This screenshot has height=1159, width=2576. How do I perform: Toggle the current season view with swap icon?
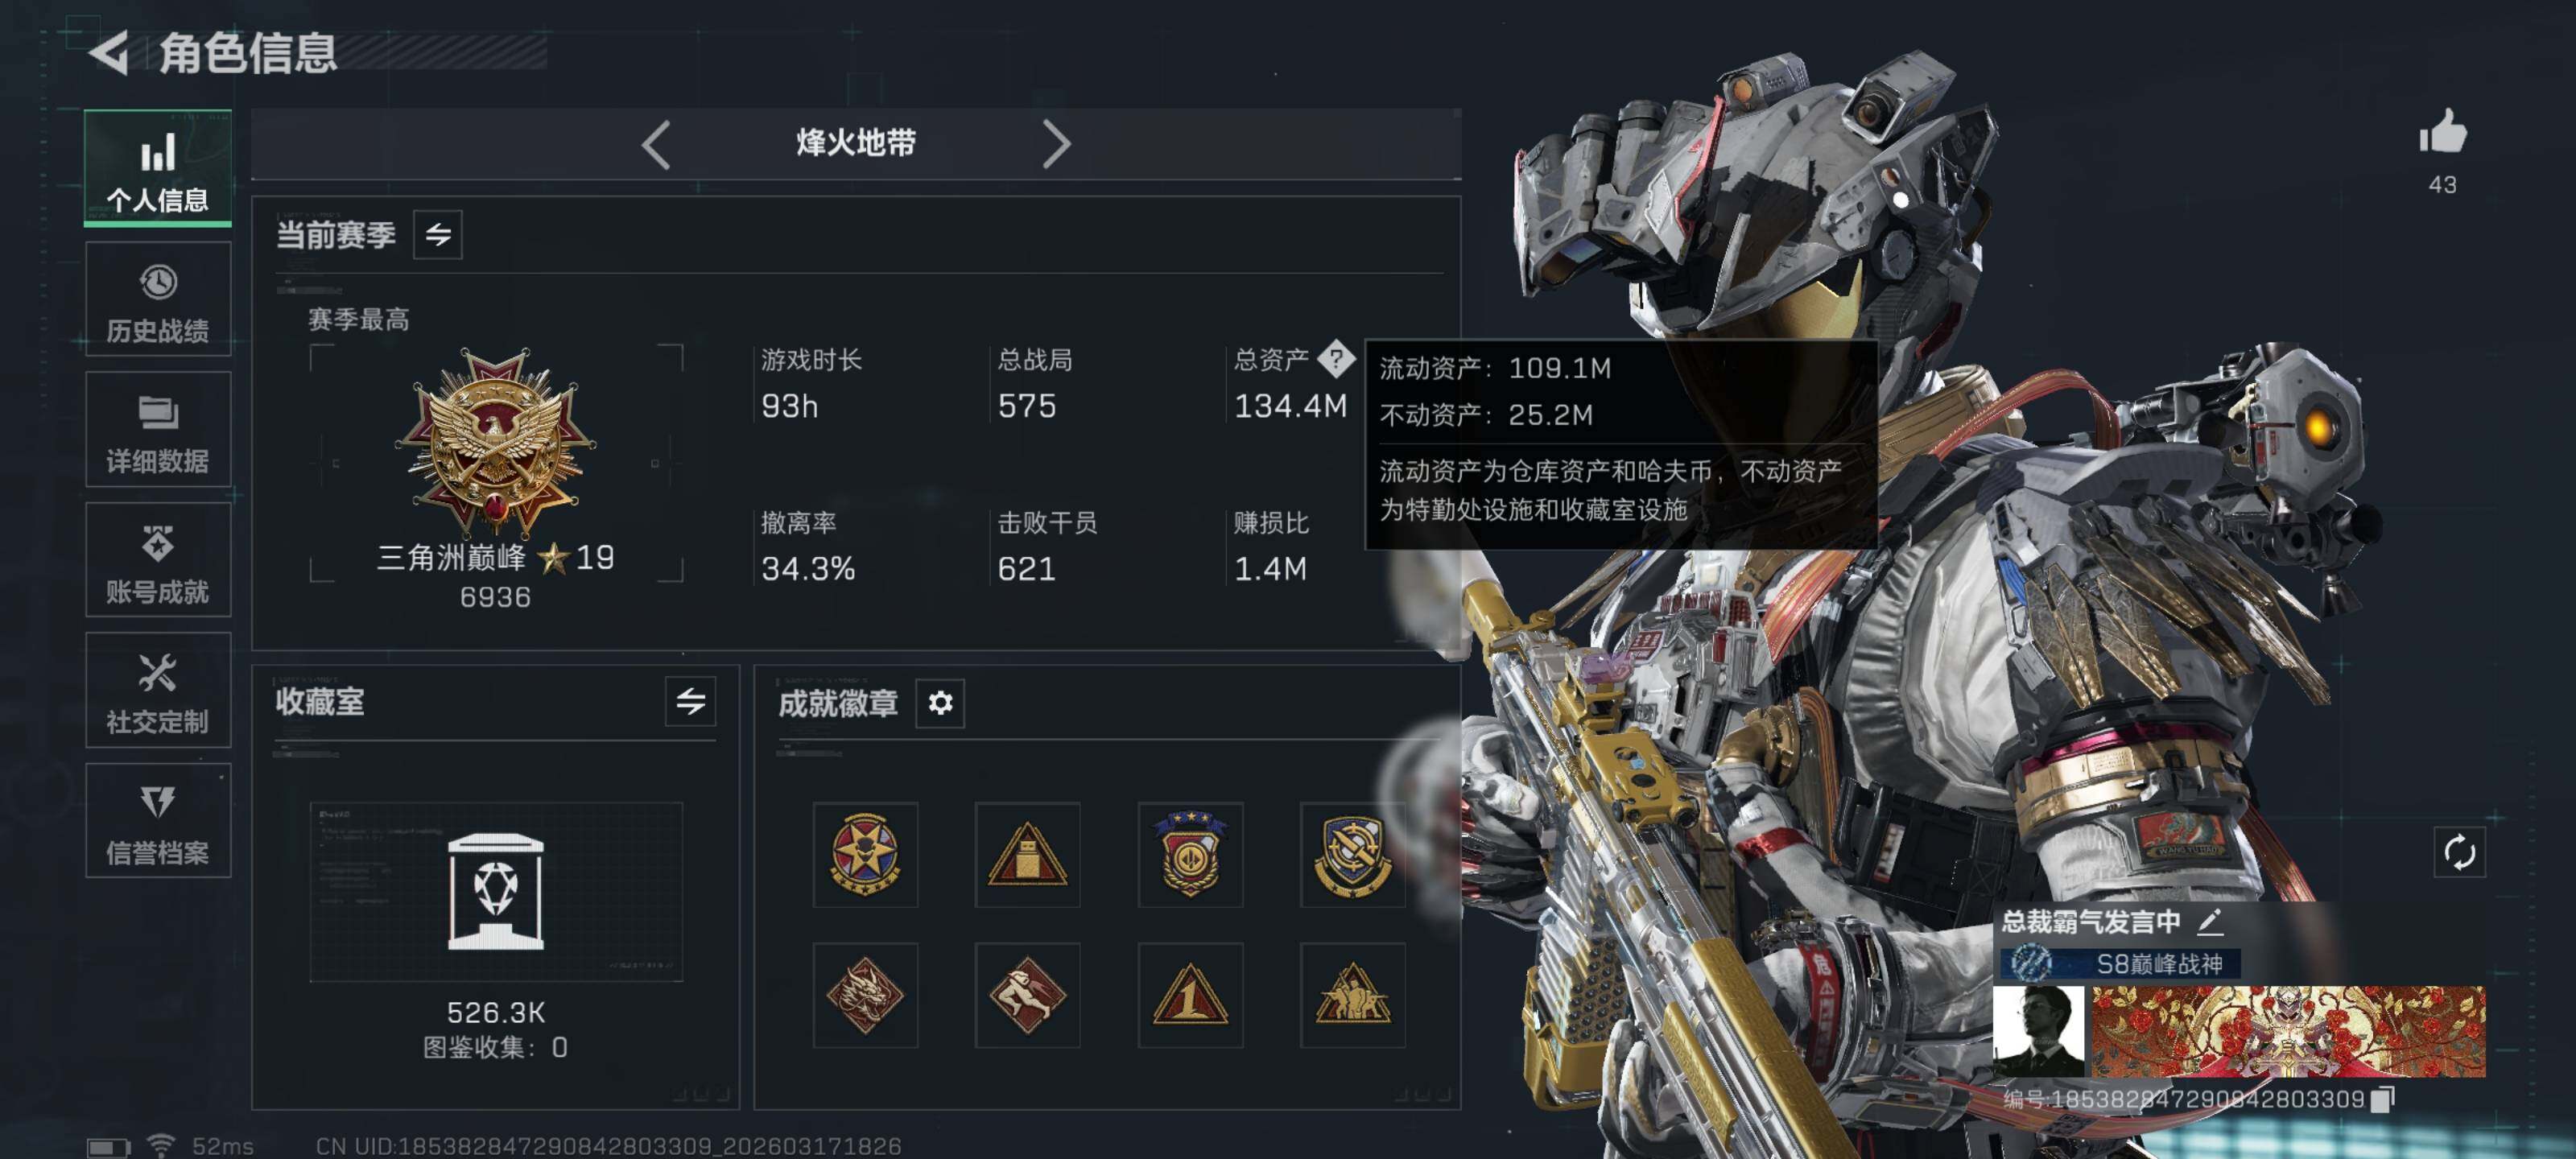point(438,235)
